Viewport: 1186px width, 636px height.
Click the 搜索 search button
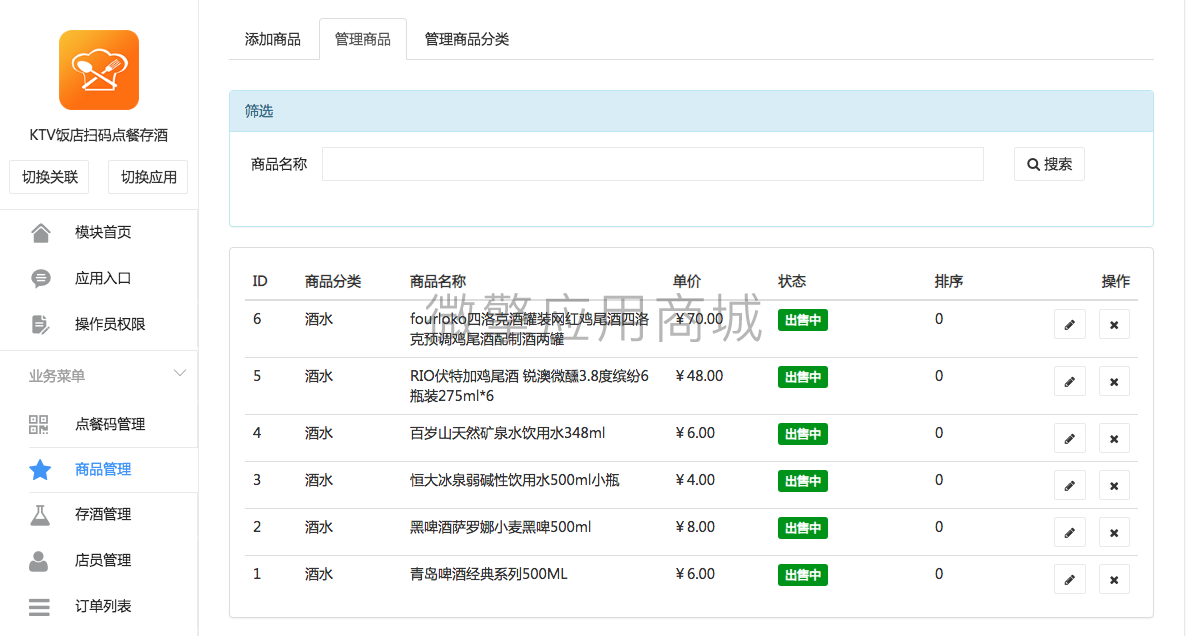(x=1049, y=164)
